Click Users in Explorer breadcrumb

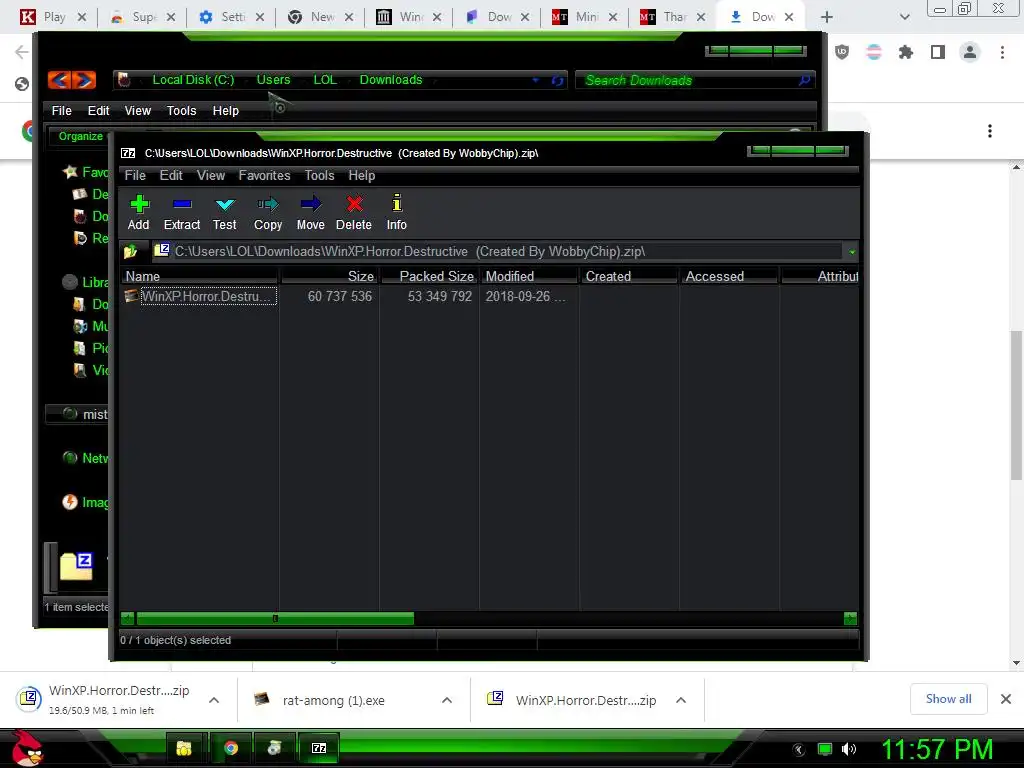pos(273,80)
